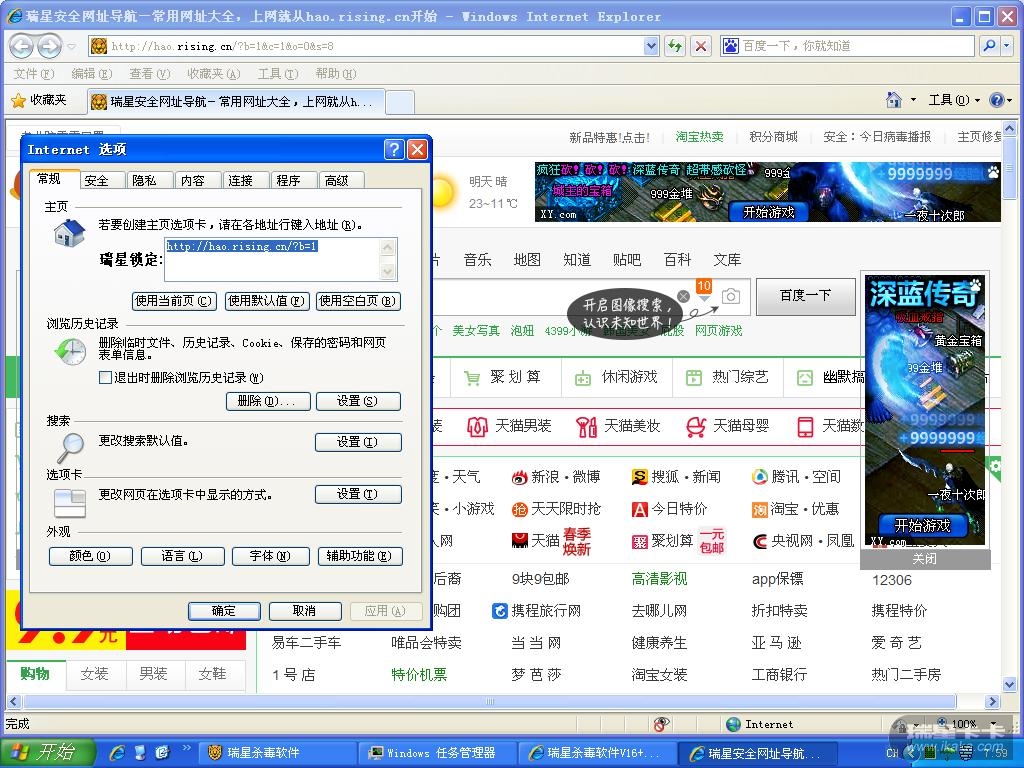The height and width of the screenshot is (768, 1024).
Task: Click the 搜狐 logo icon
Action: point(639,477)
